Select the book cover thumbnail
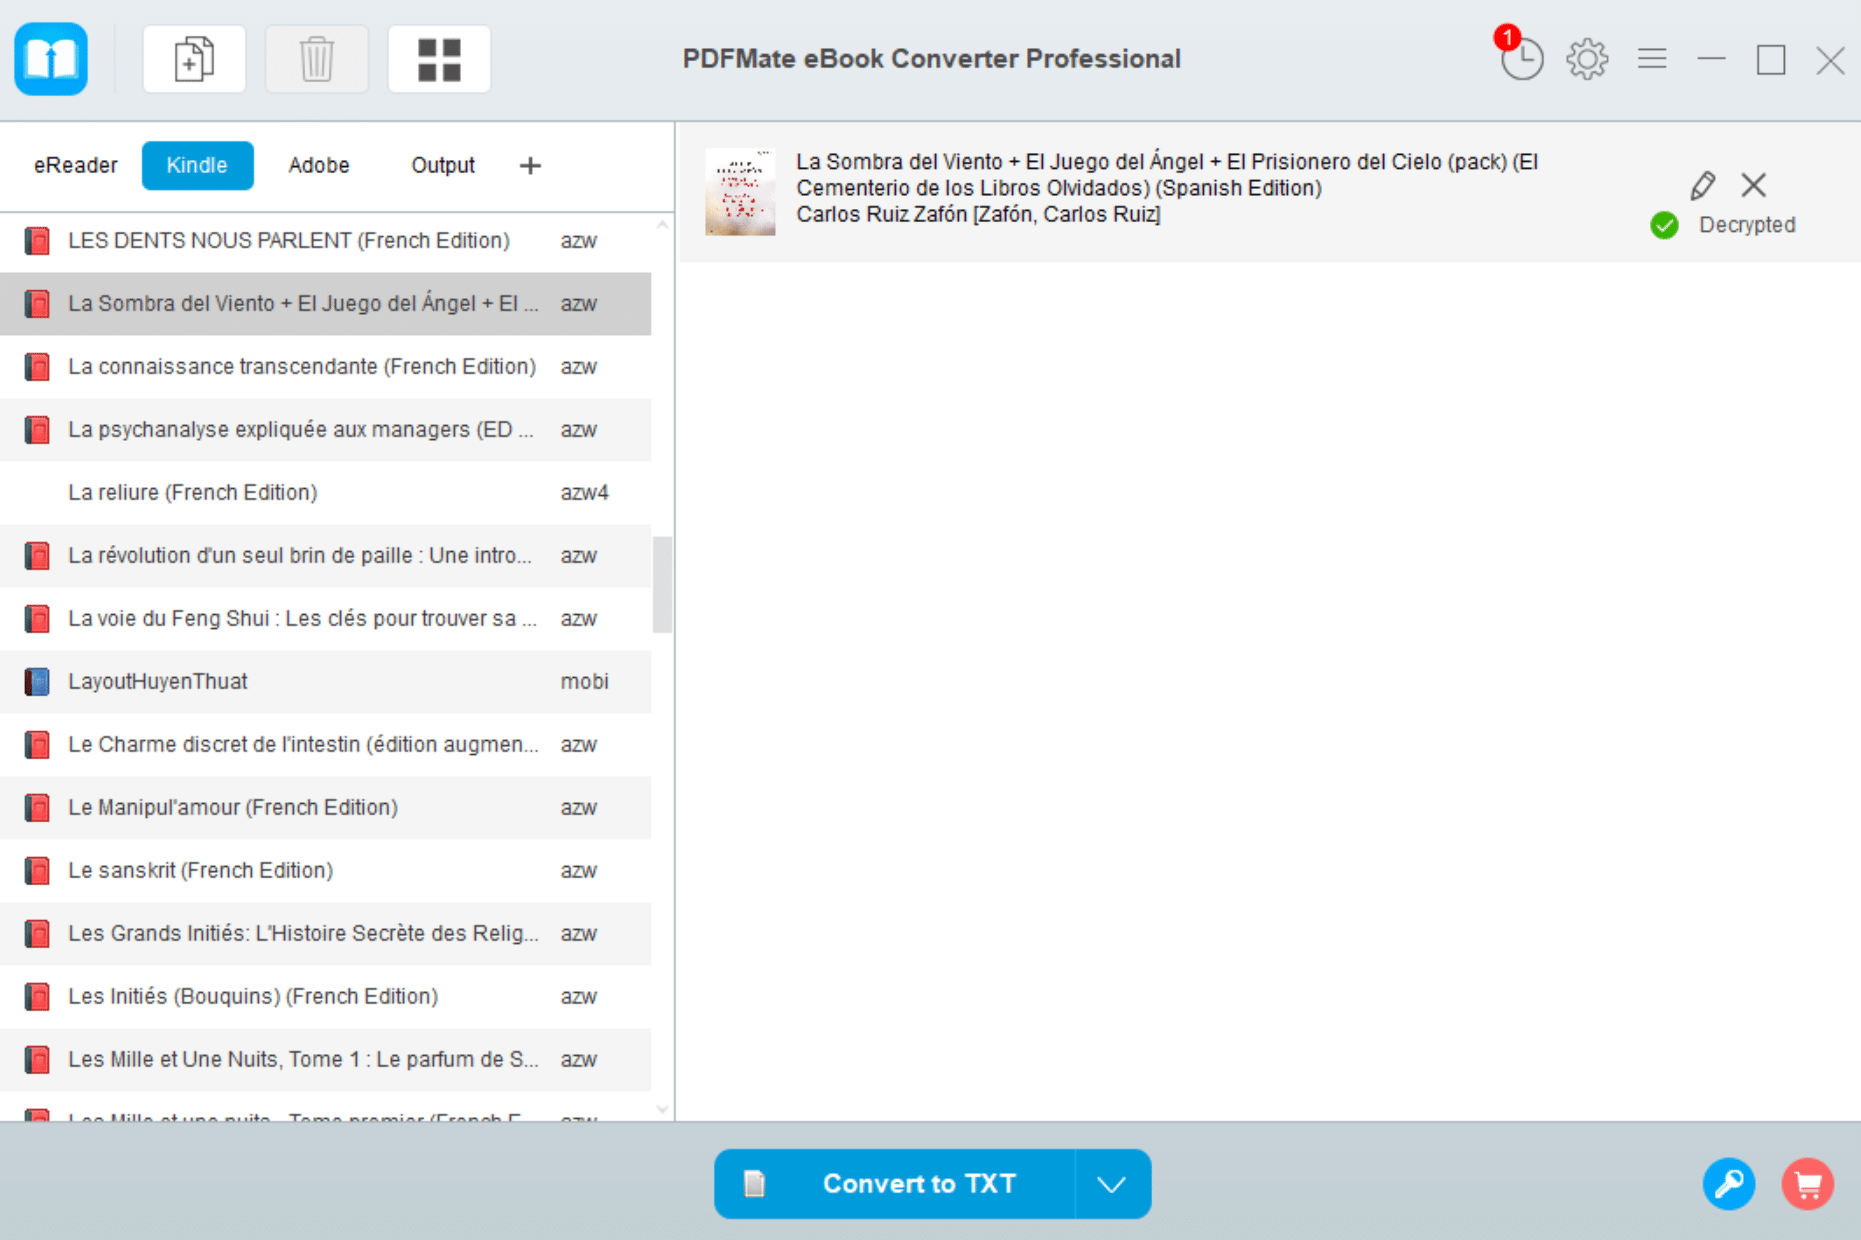Screen dimensions: 1861x1240 click(x=740, y=192)
